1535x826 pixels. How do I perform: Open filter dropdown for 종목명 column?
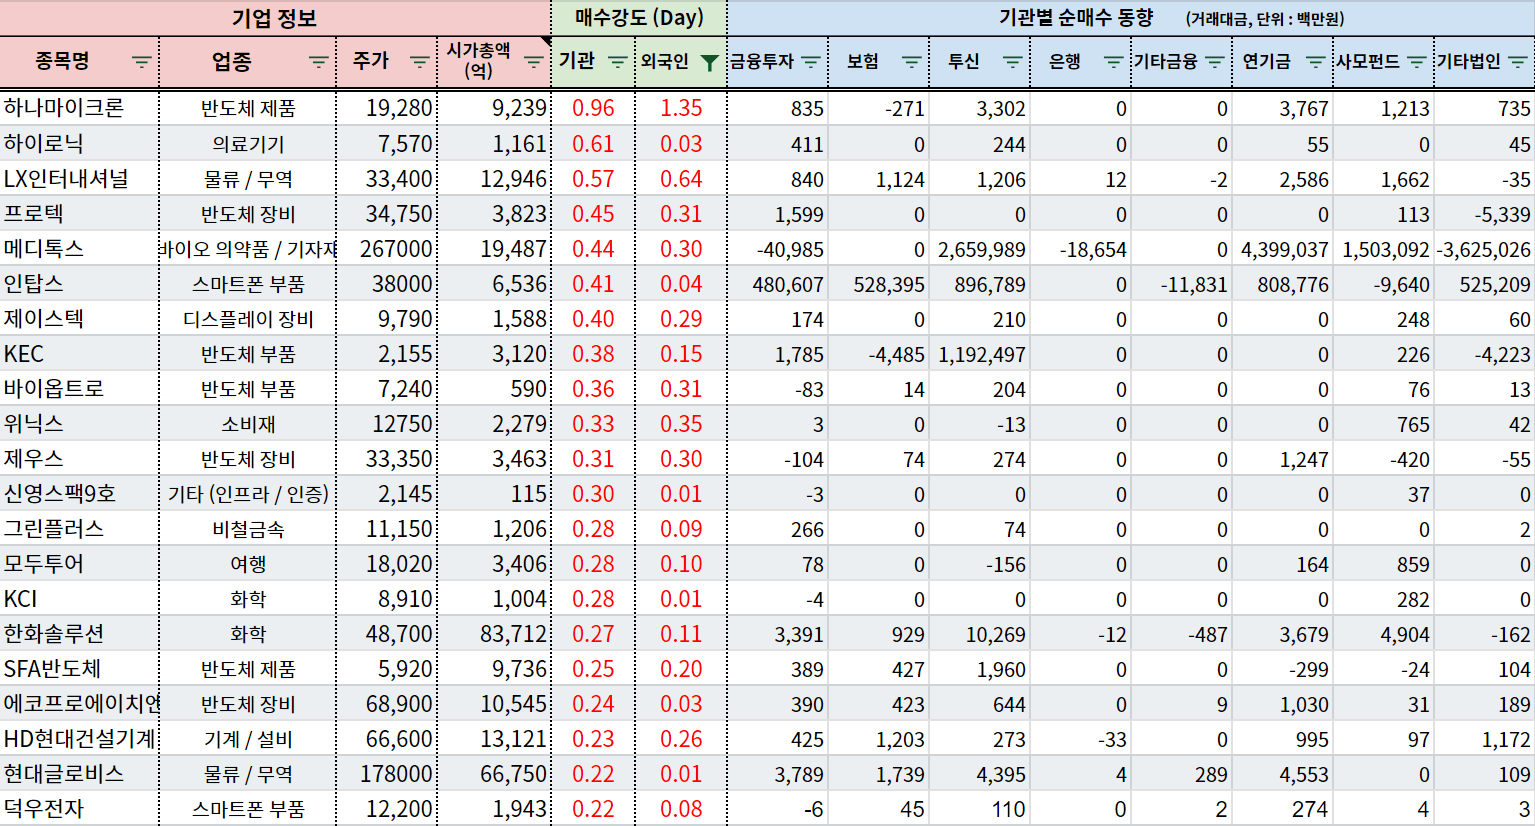142,62
